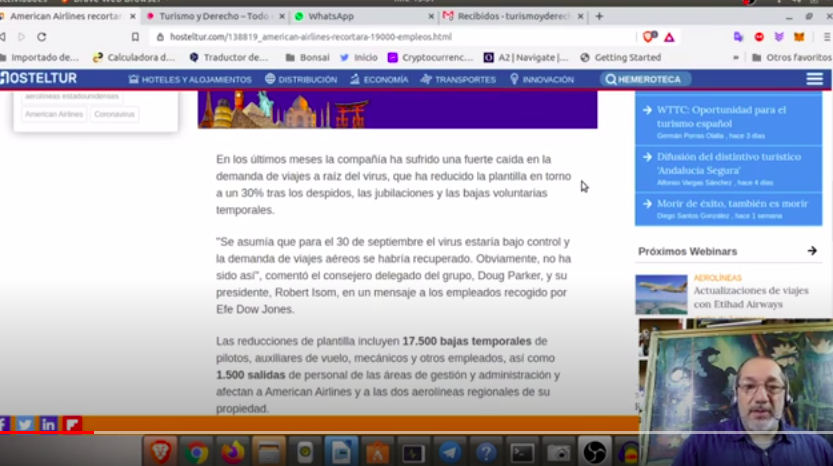833x466 pixels.
Task: Share the article on Facebook
Action: [x=5, y=425]
